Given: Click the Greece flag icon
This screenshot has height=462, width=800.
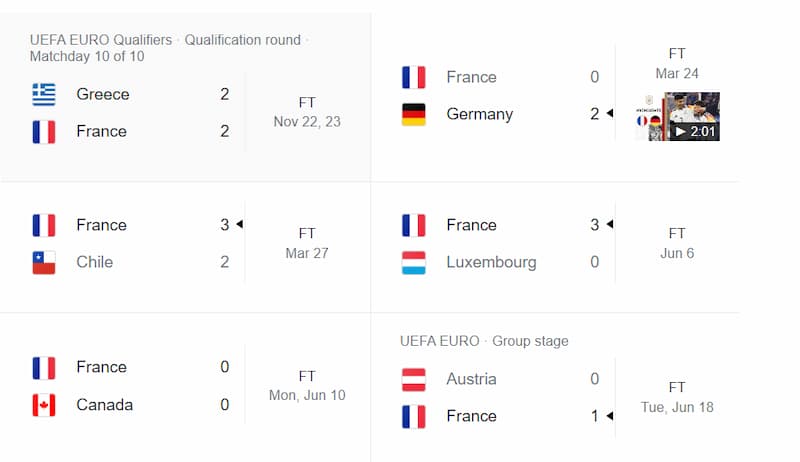Looking at the screenshot, I should point(44,94).
